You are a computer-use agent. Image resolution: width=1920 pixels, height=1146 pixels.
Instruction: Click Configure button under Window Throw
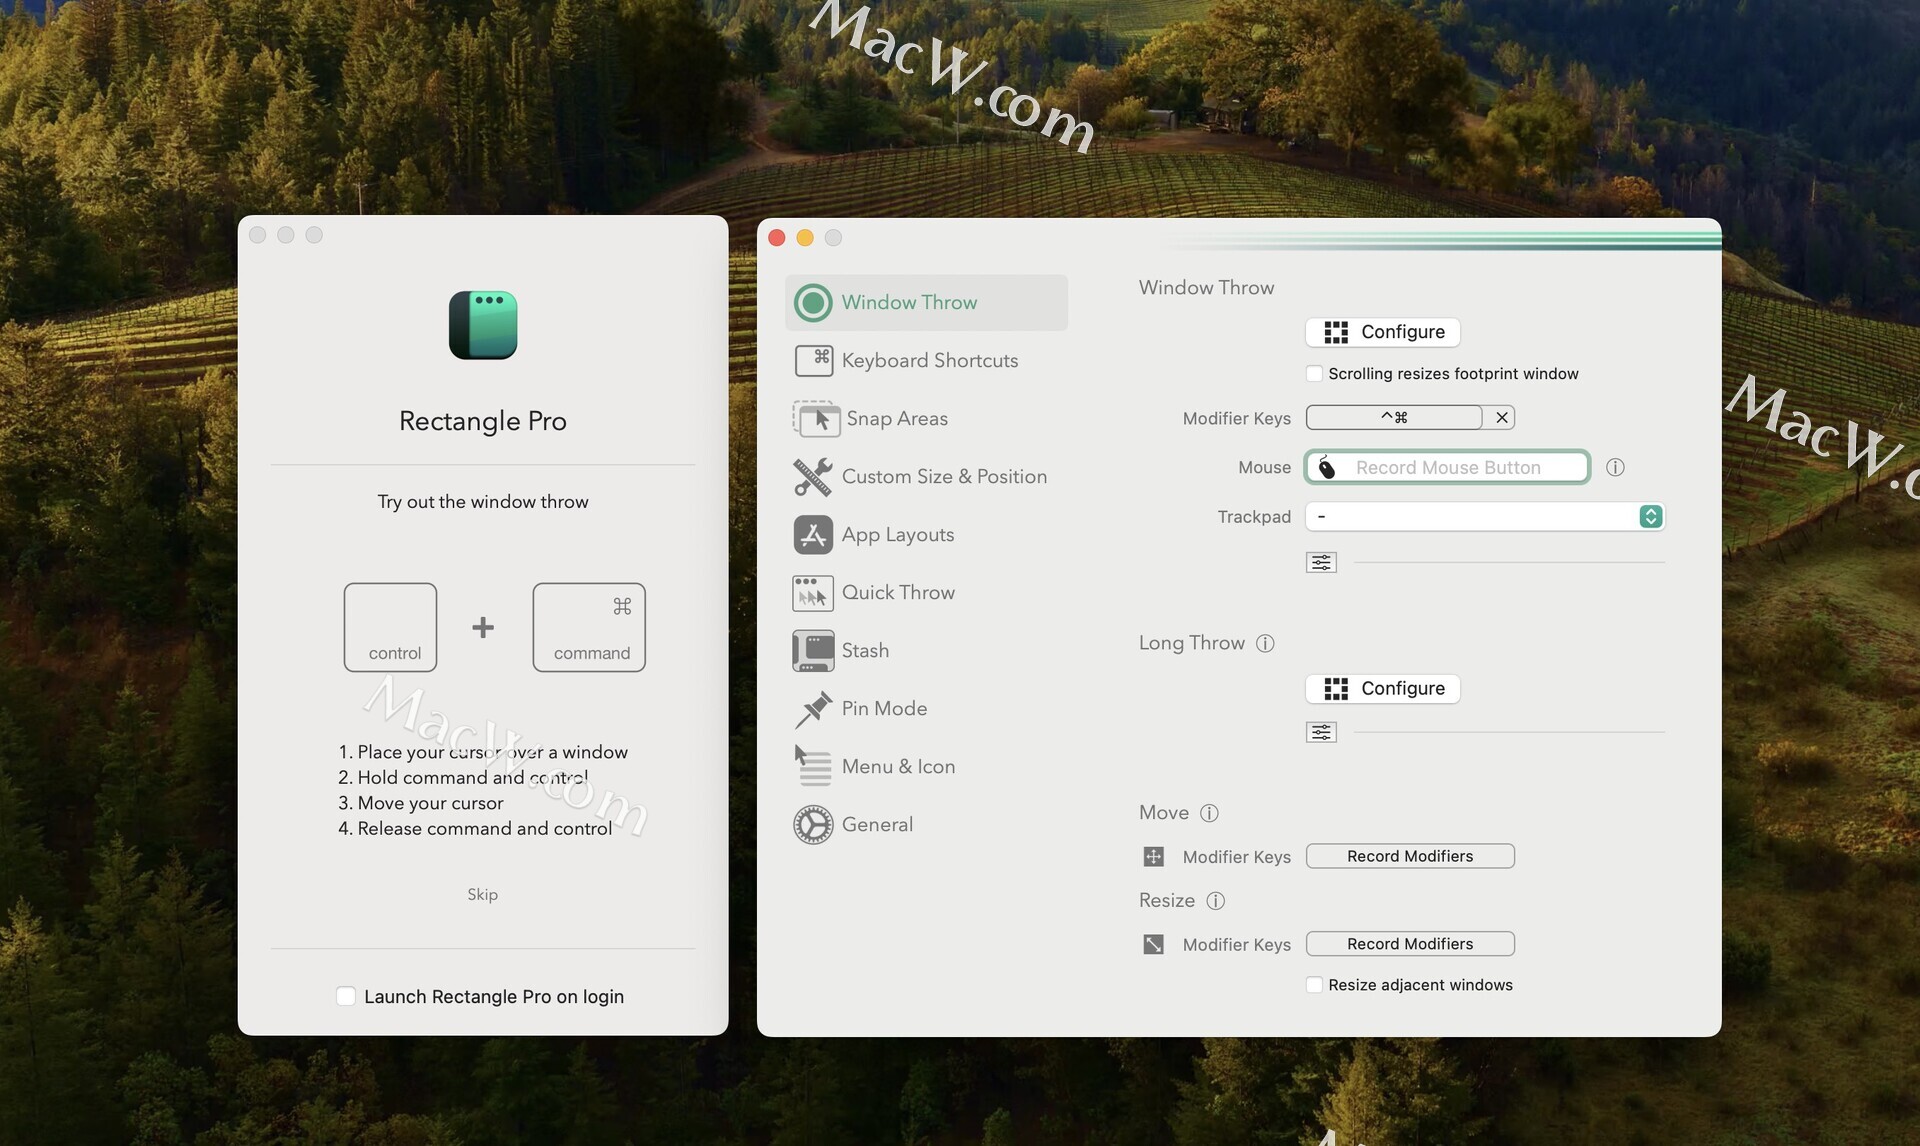[x=1383, y=331]
